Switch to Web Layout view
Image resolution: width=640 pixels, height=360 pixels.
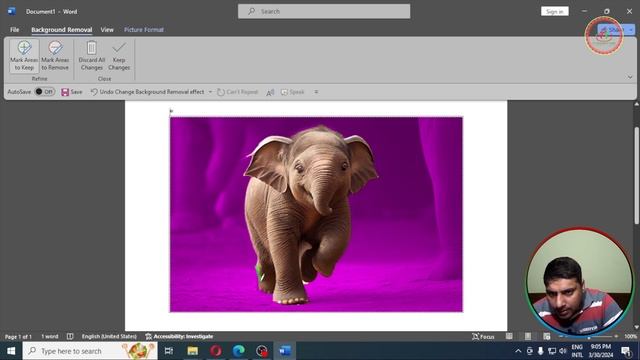[547, 336]
